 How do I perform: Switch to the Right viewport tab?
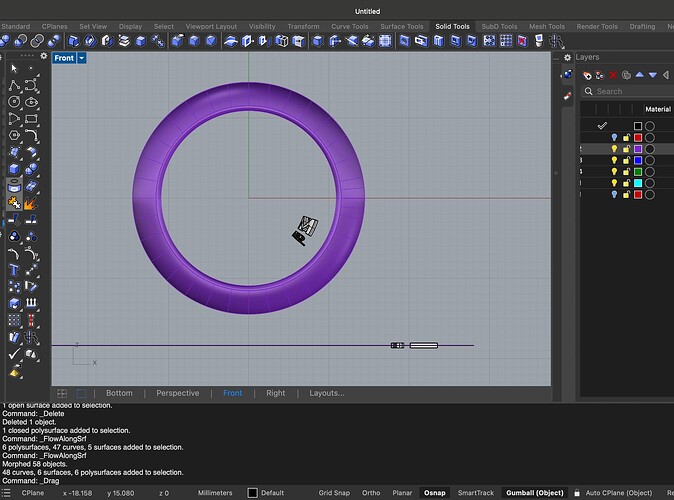point(275,393)
